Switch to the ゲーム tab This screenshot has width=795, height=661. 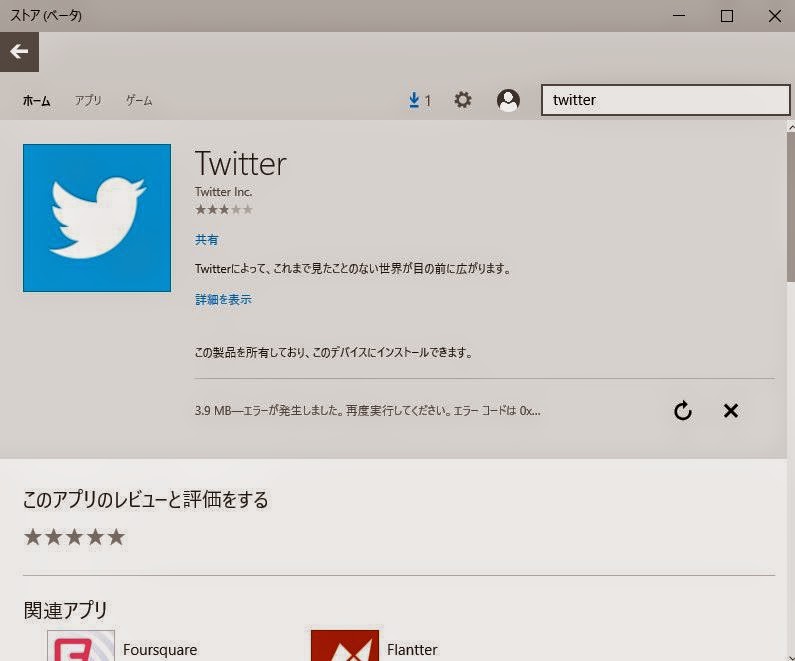tap(139, 100)
